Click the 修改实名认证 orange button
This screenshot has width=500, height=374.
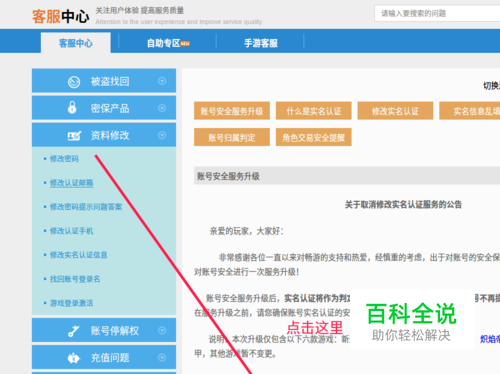(x=395, y=111)
